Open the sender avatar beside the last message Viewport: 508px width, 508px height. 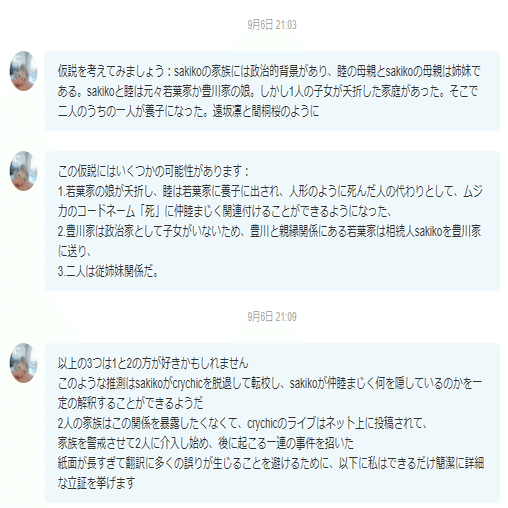click(23, 363)
